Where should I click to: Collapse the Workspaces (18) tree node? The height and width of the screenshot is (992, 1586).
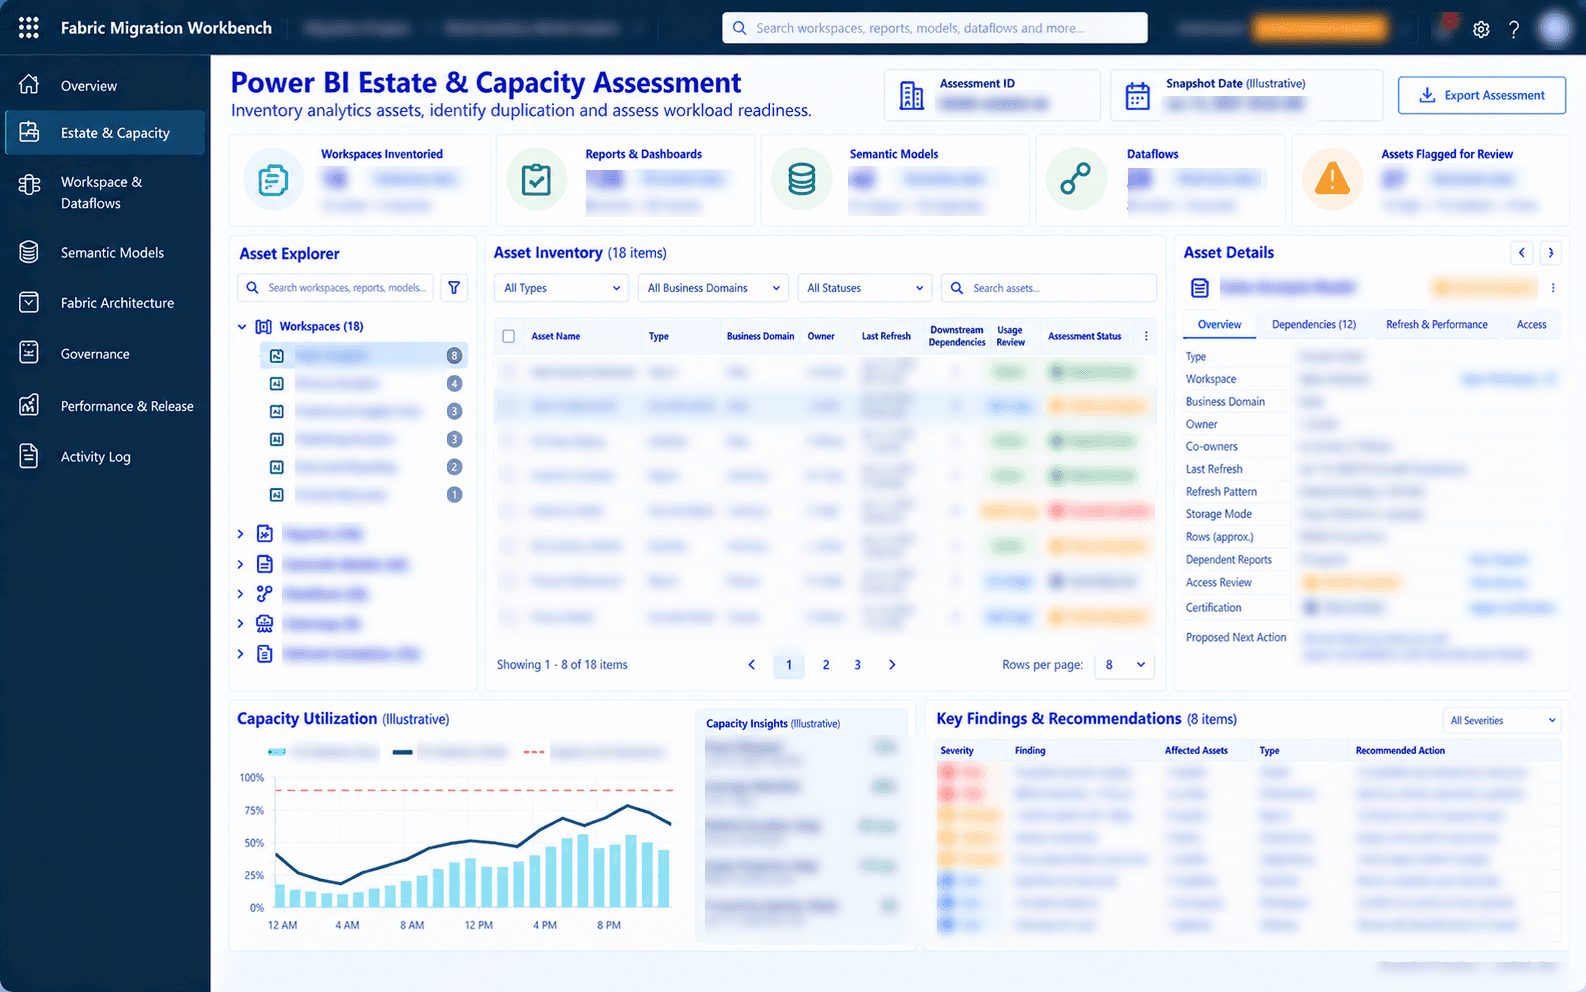click(242, 327)
